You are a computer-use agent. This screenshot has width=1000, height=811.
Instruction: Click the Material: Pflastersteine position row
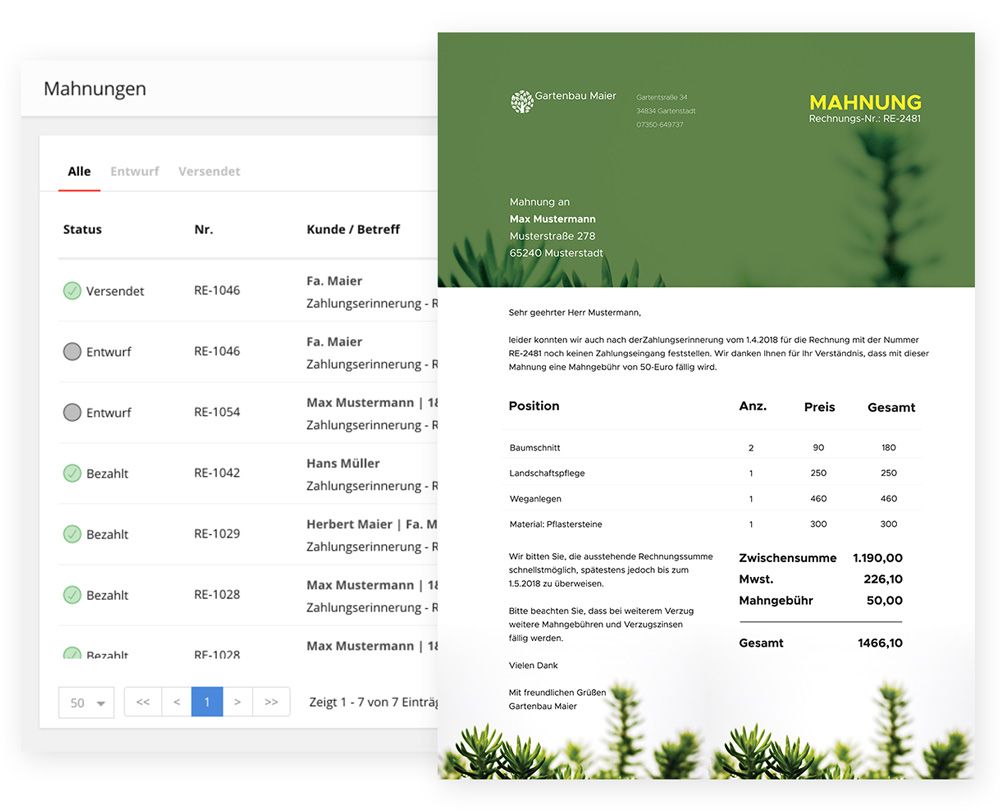click(714, 524)
